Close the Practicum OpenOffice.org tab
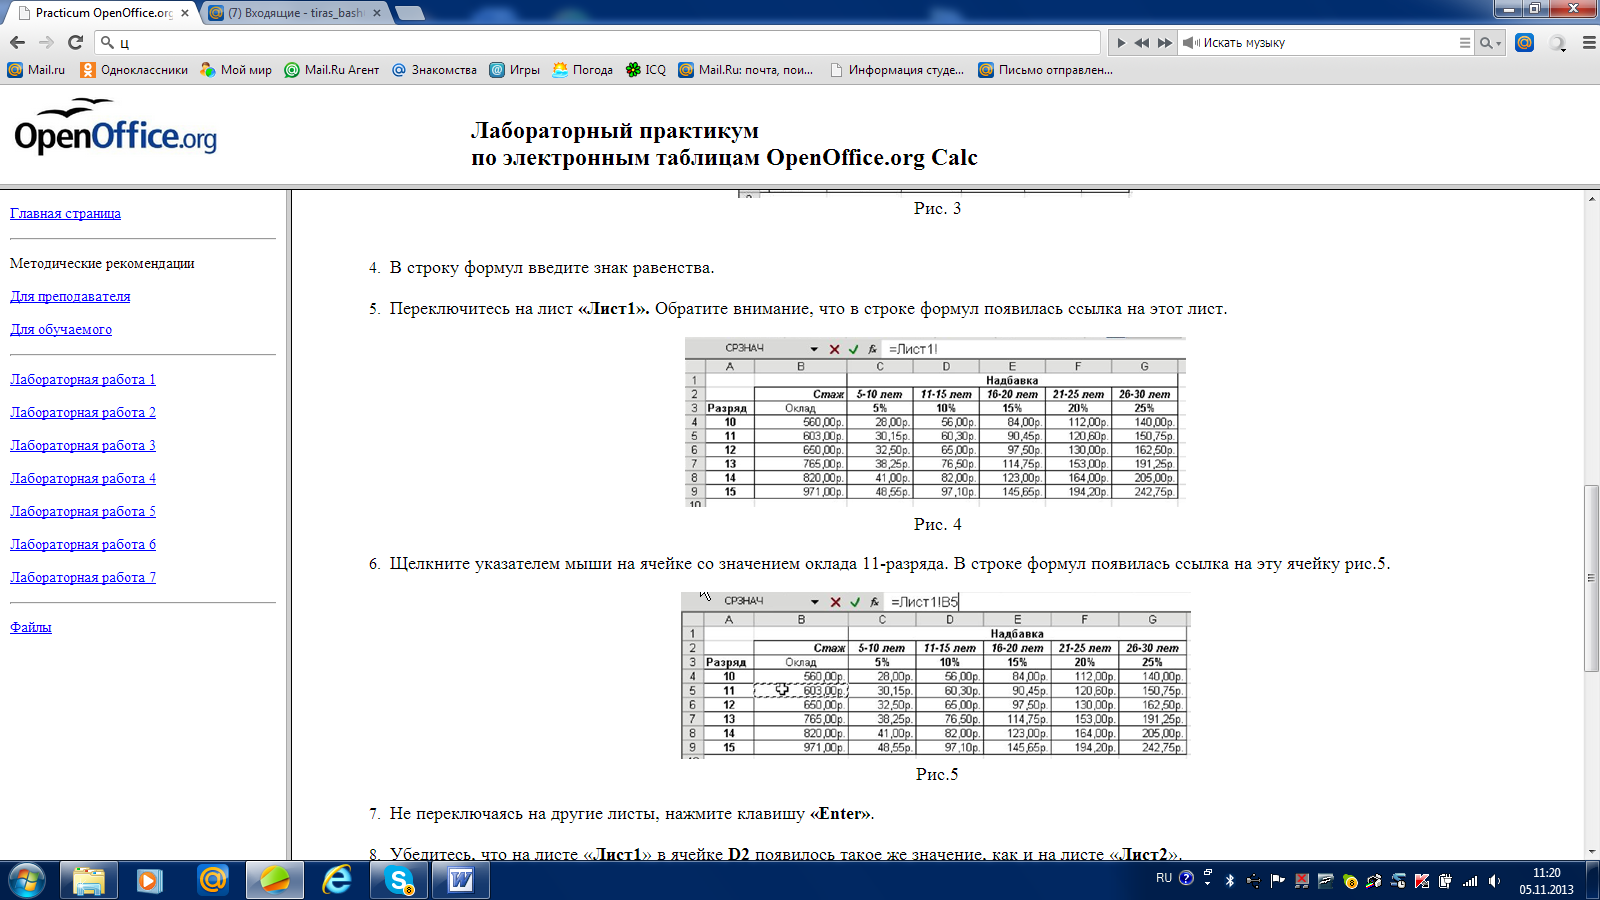 (185, 13)
